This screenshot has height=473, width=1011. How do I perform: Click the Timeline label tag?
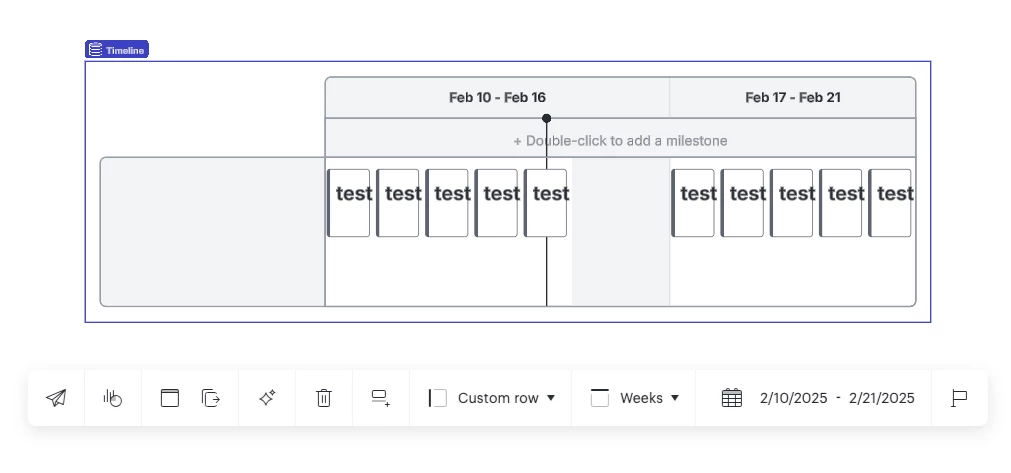pos(117,50)
